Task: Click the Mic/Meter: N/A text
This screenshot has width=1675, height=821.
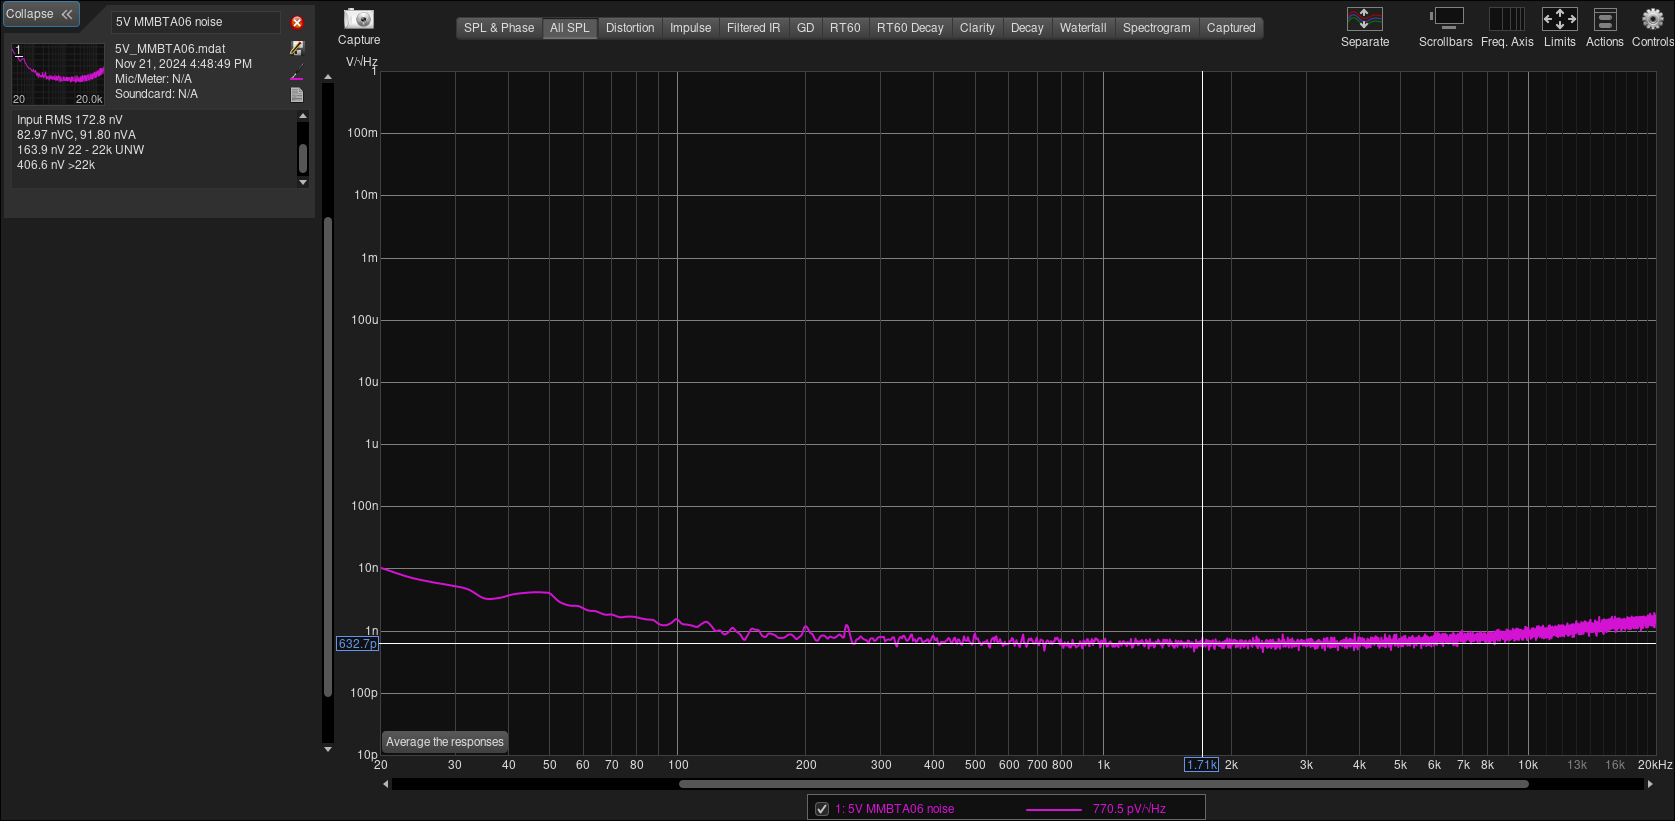Action: pos(153,79)
